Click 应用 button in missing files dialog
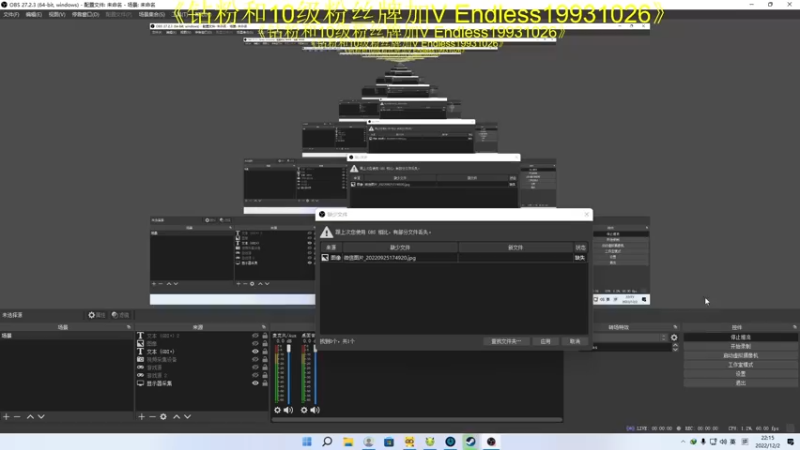 [545, 341]
